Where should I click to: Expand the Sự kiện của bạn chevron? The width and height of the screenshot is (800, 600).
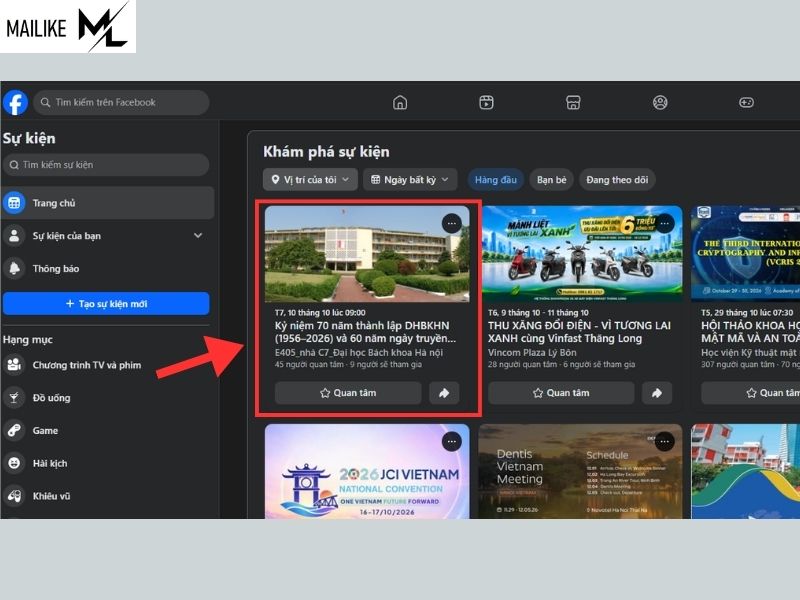[198, 236]
